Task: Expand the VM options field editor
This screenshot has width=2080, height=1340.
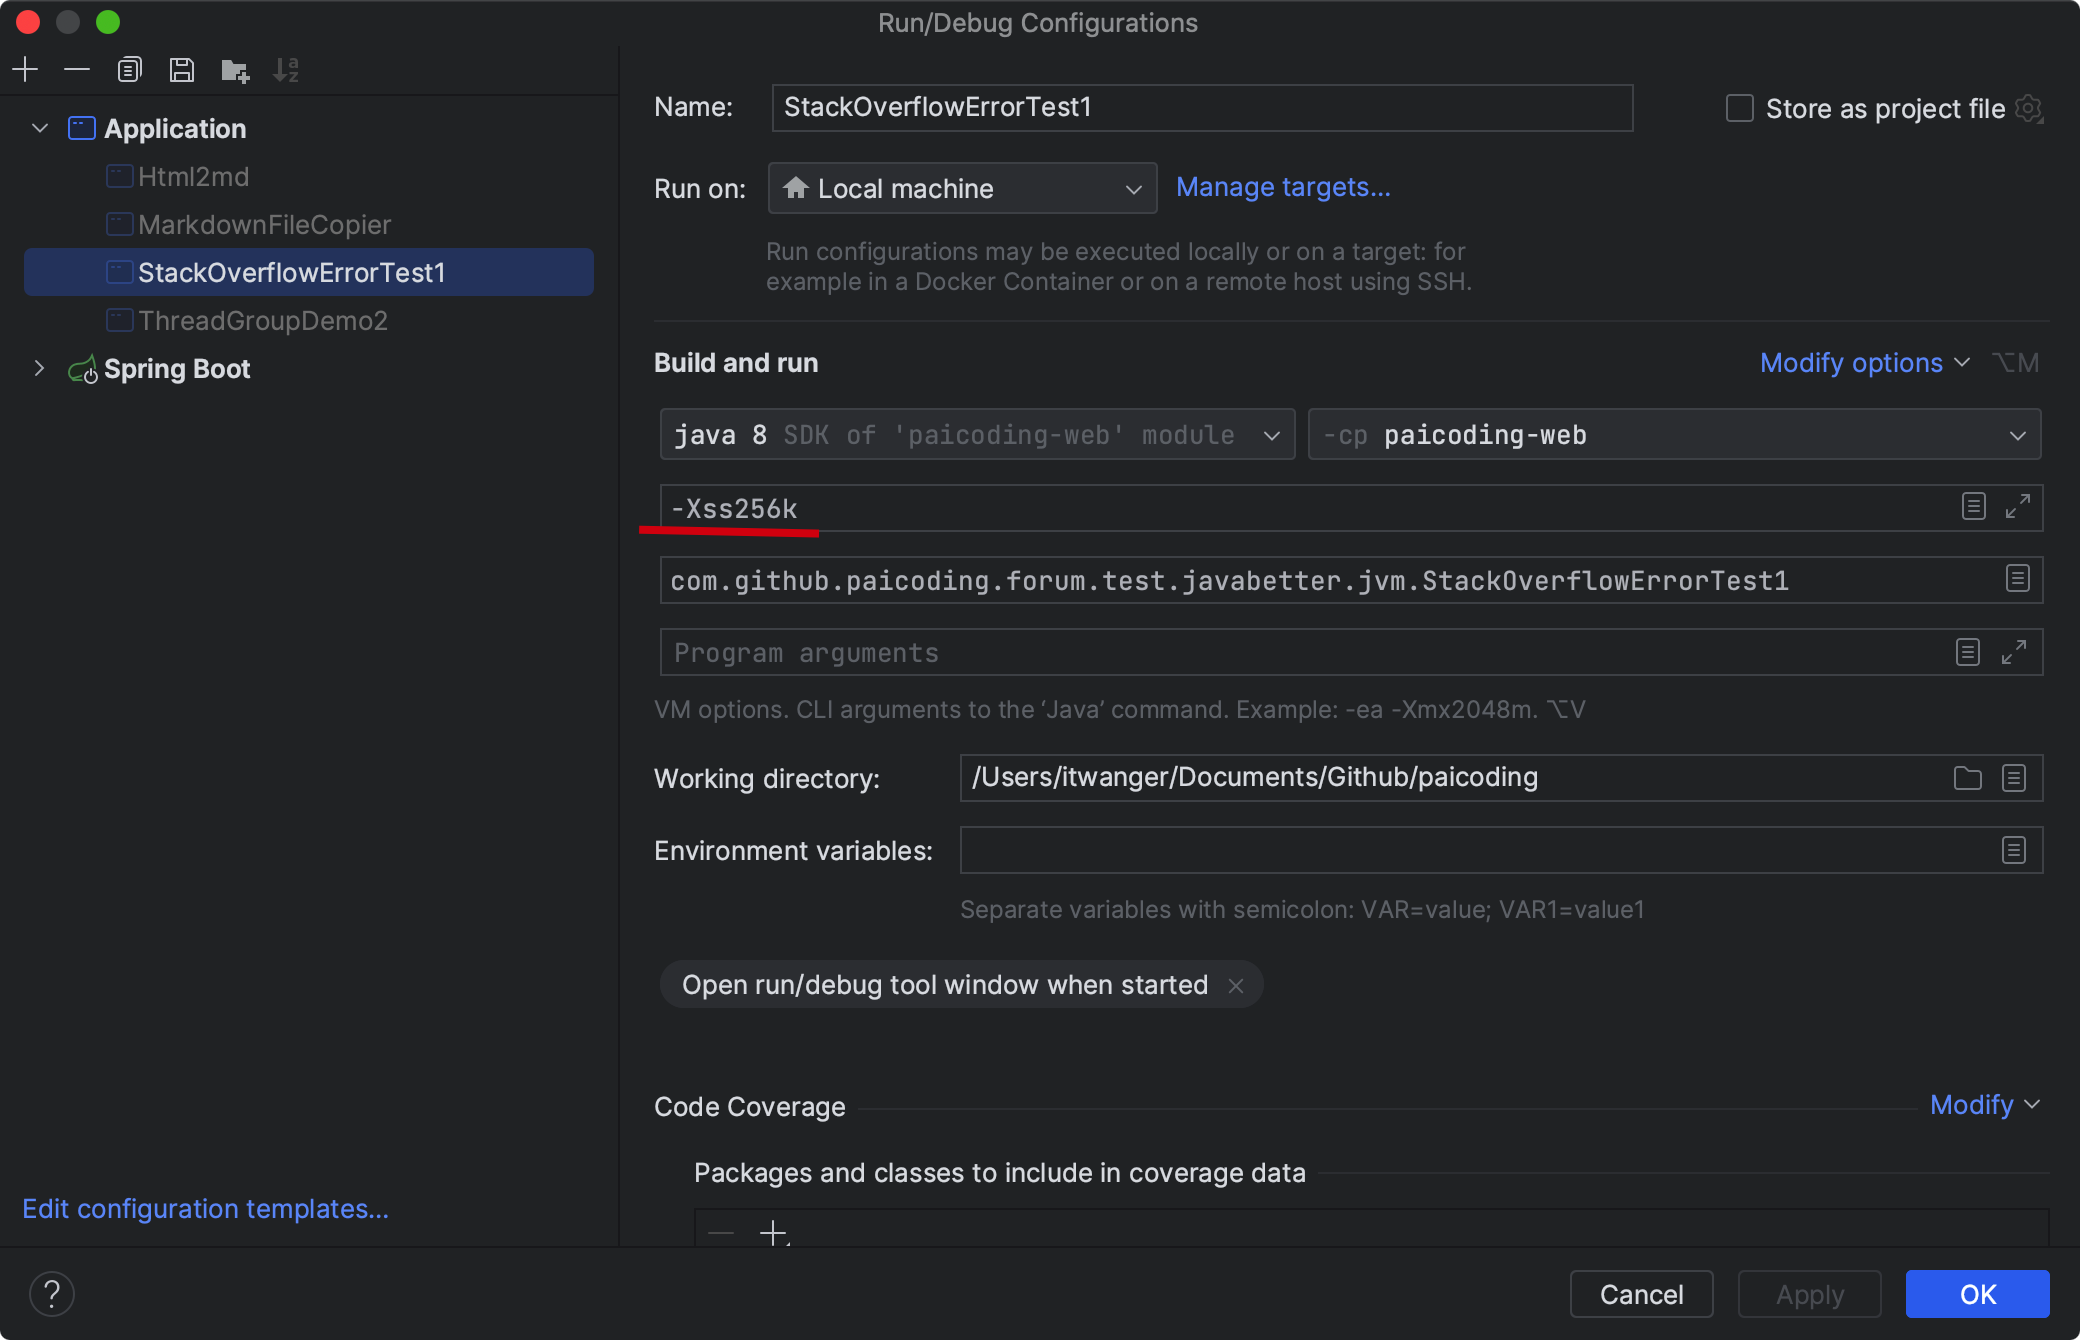Action: (2017, 507)
